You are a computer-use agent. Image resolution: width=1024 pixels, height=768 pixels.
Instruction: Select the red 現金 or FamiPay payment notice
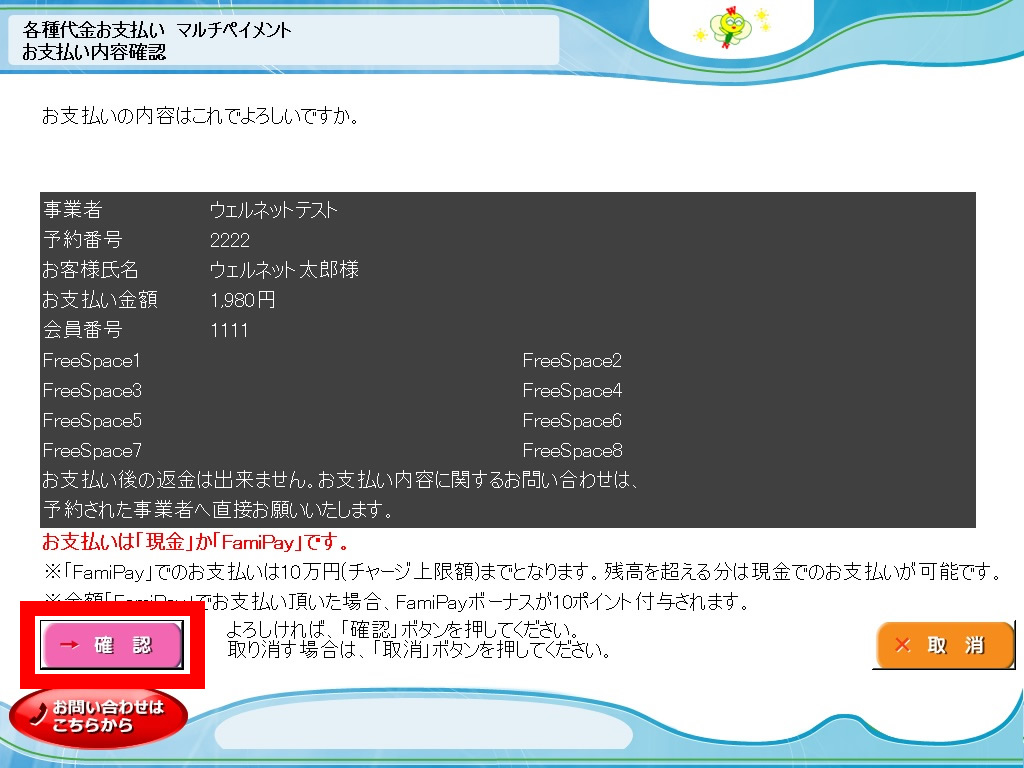(x=195, y=541)
